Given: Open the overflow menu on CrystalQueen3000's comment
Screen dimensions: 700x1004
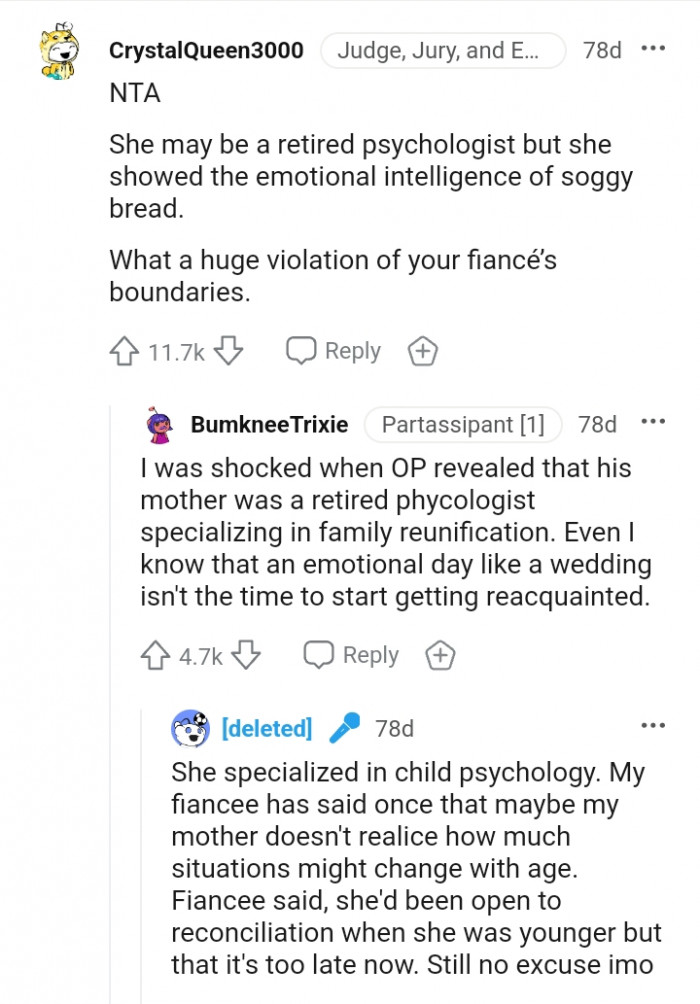Looking at the screenshot, I should pos(655,48).
